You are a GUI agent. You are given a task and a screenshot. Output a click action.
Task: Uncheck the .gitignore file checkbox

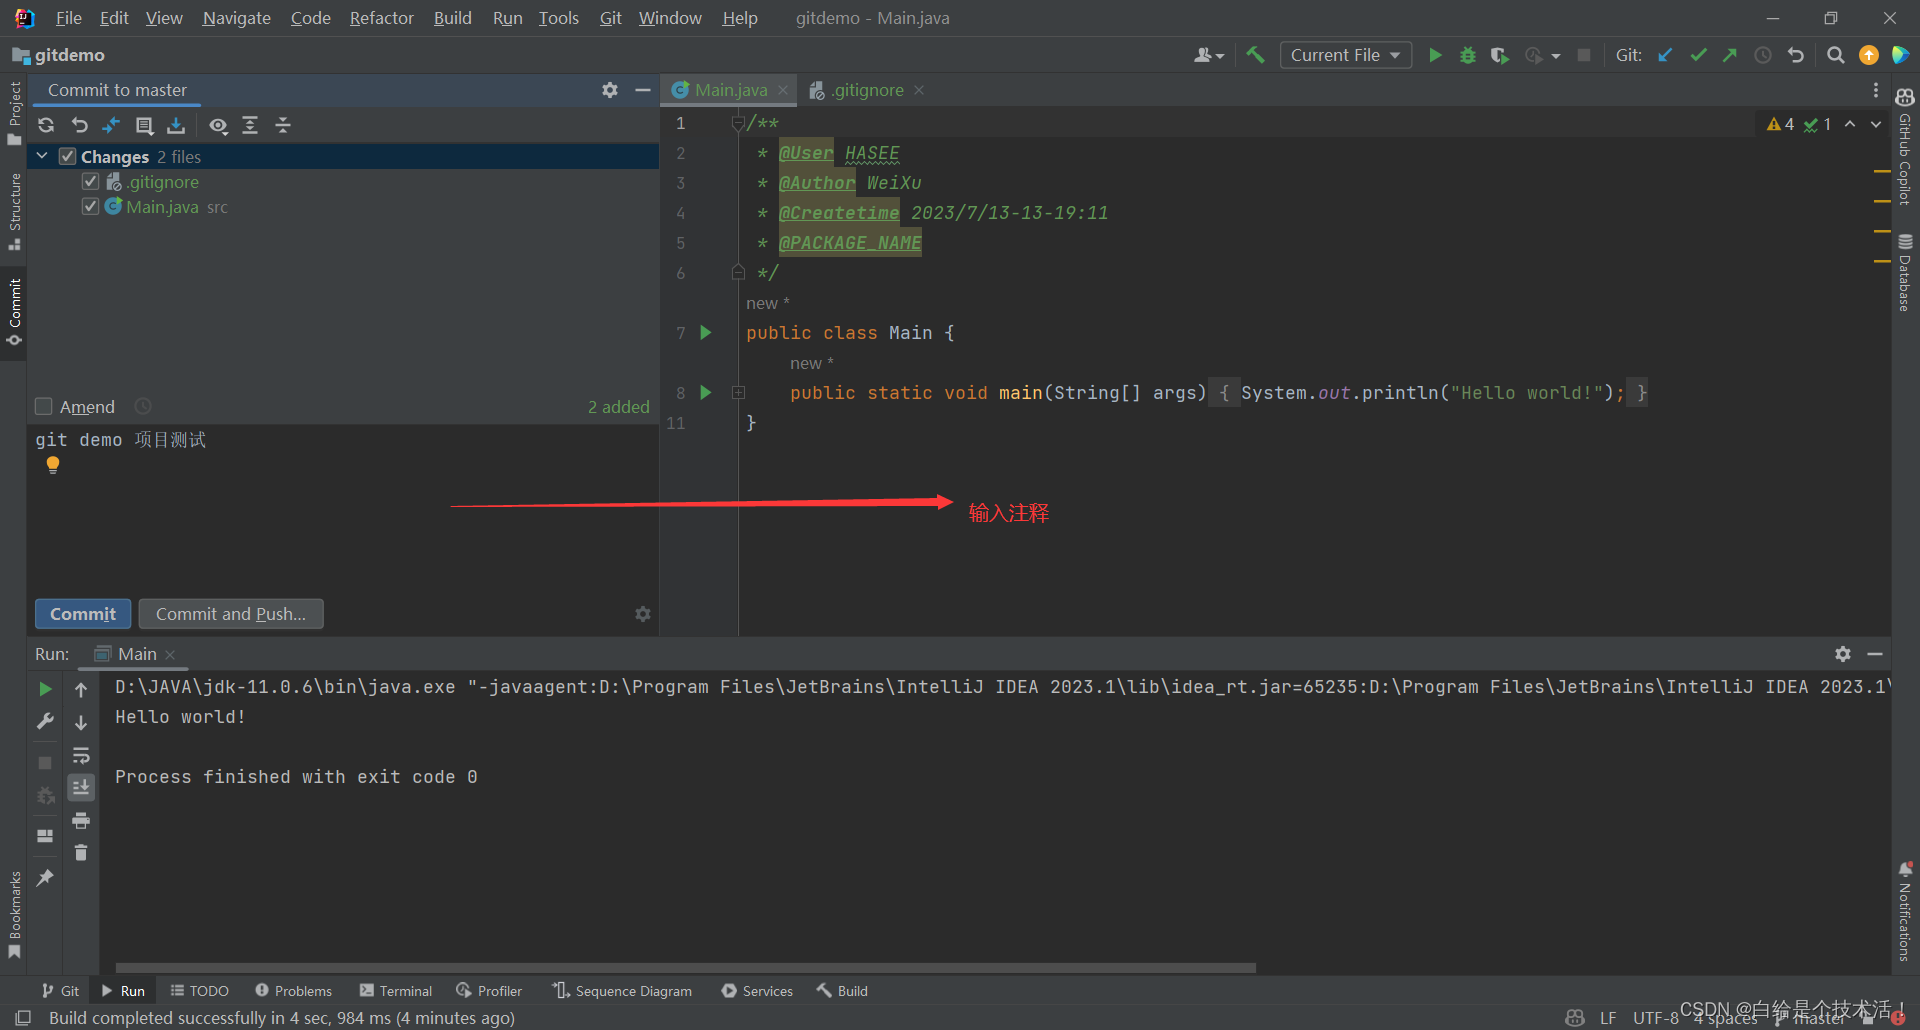pyautogui.click(x=90, y=181)
